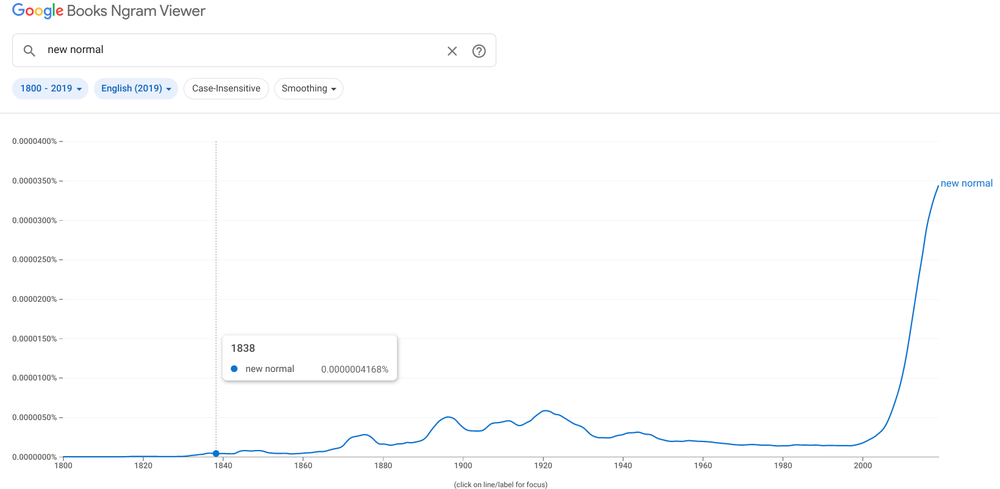
Task: Click the search magnifier icon
Action: [29, 51]
